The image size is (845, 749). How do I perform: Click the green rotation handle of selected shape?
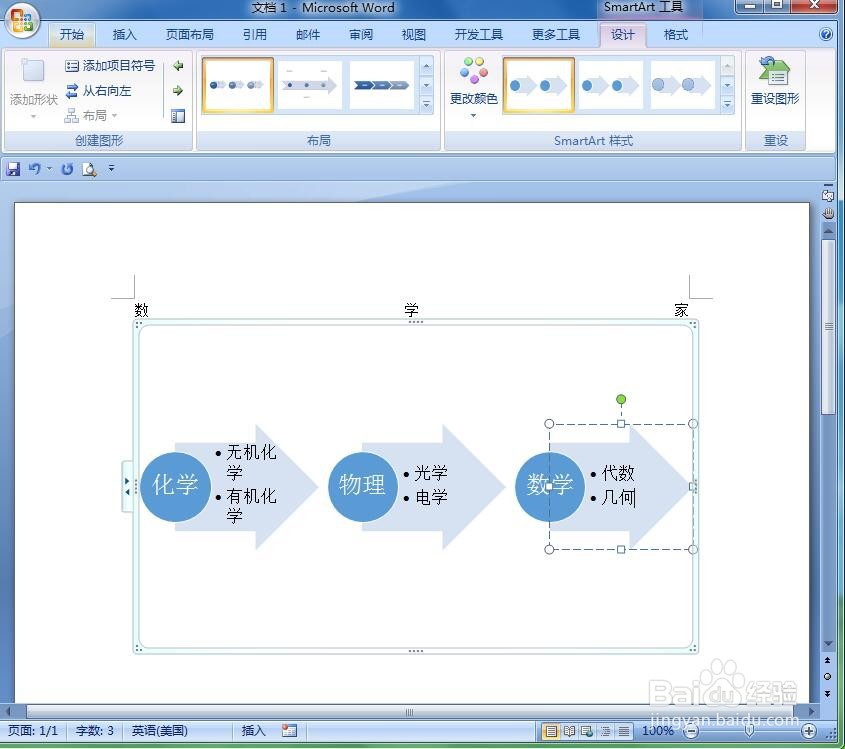621,399
